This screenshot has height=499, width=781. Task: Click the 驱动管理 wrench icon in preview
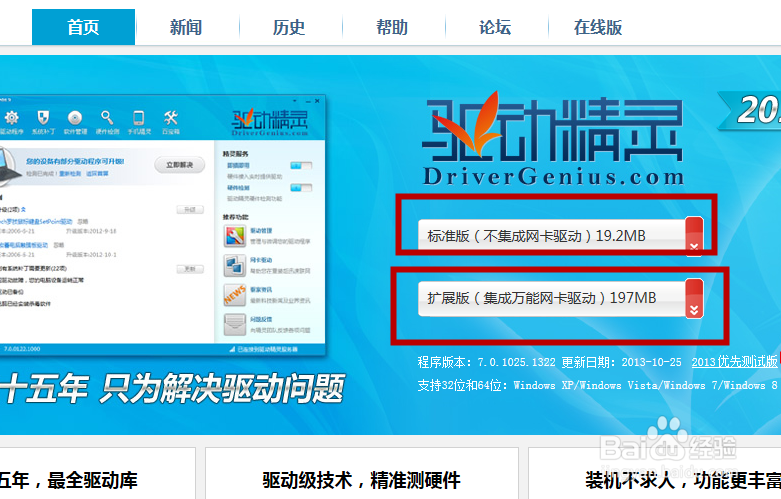coord(235,236)
